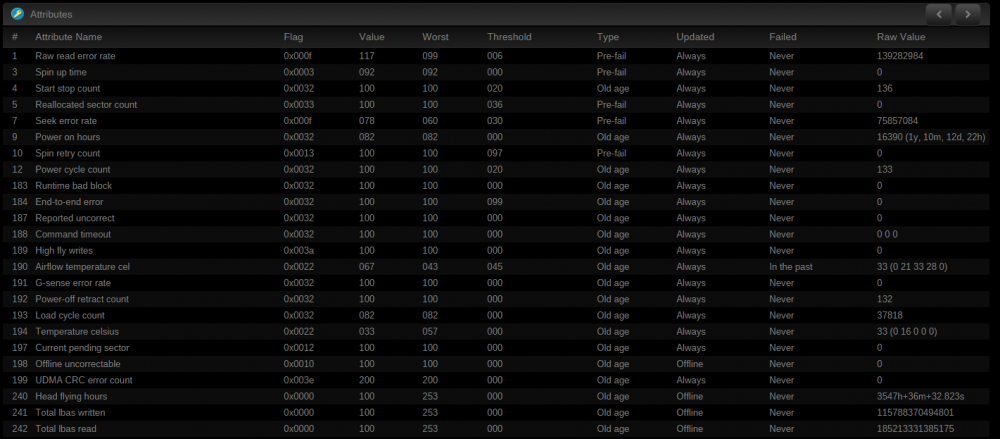Select the End-to-end error row

[496, 202]
